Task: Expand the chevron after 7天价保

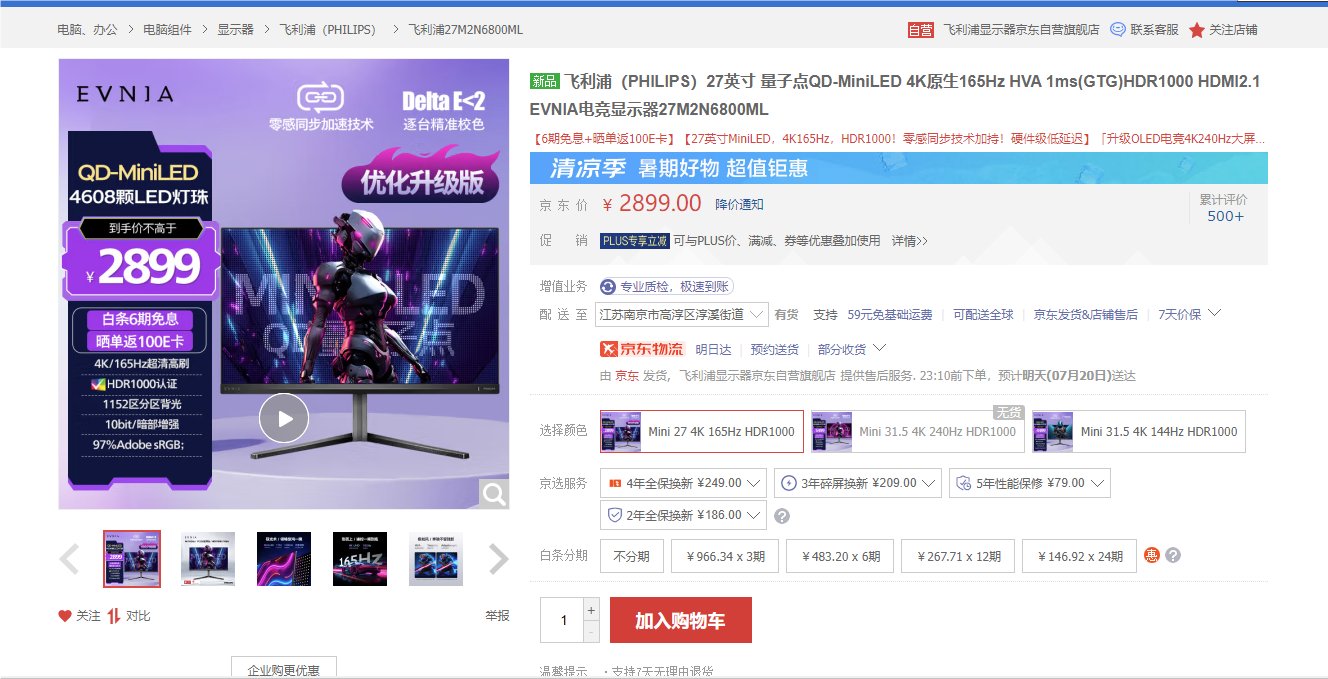Action: [1214, 313]
